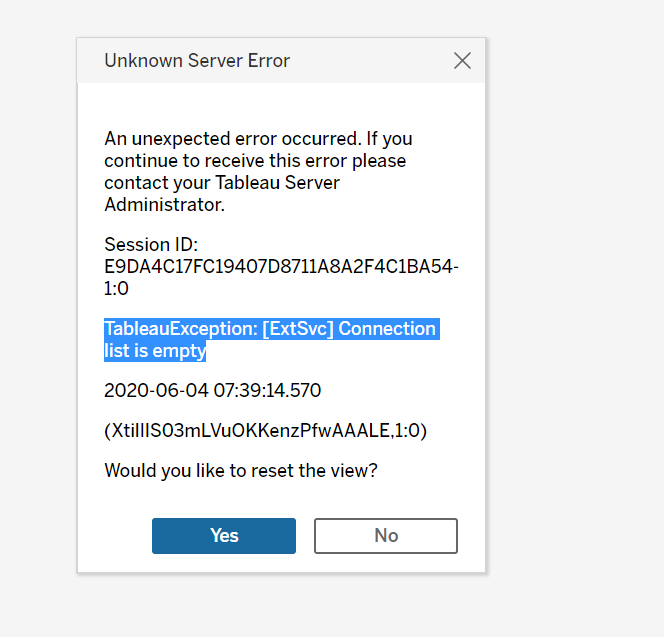Click the '1:0' line under session ID
The width and height of the screenshot is (664, 637).
[x=117, y=289]
